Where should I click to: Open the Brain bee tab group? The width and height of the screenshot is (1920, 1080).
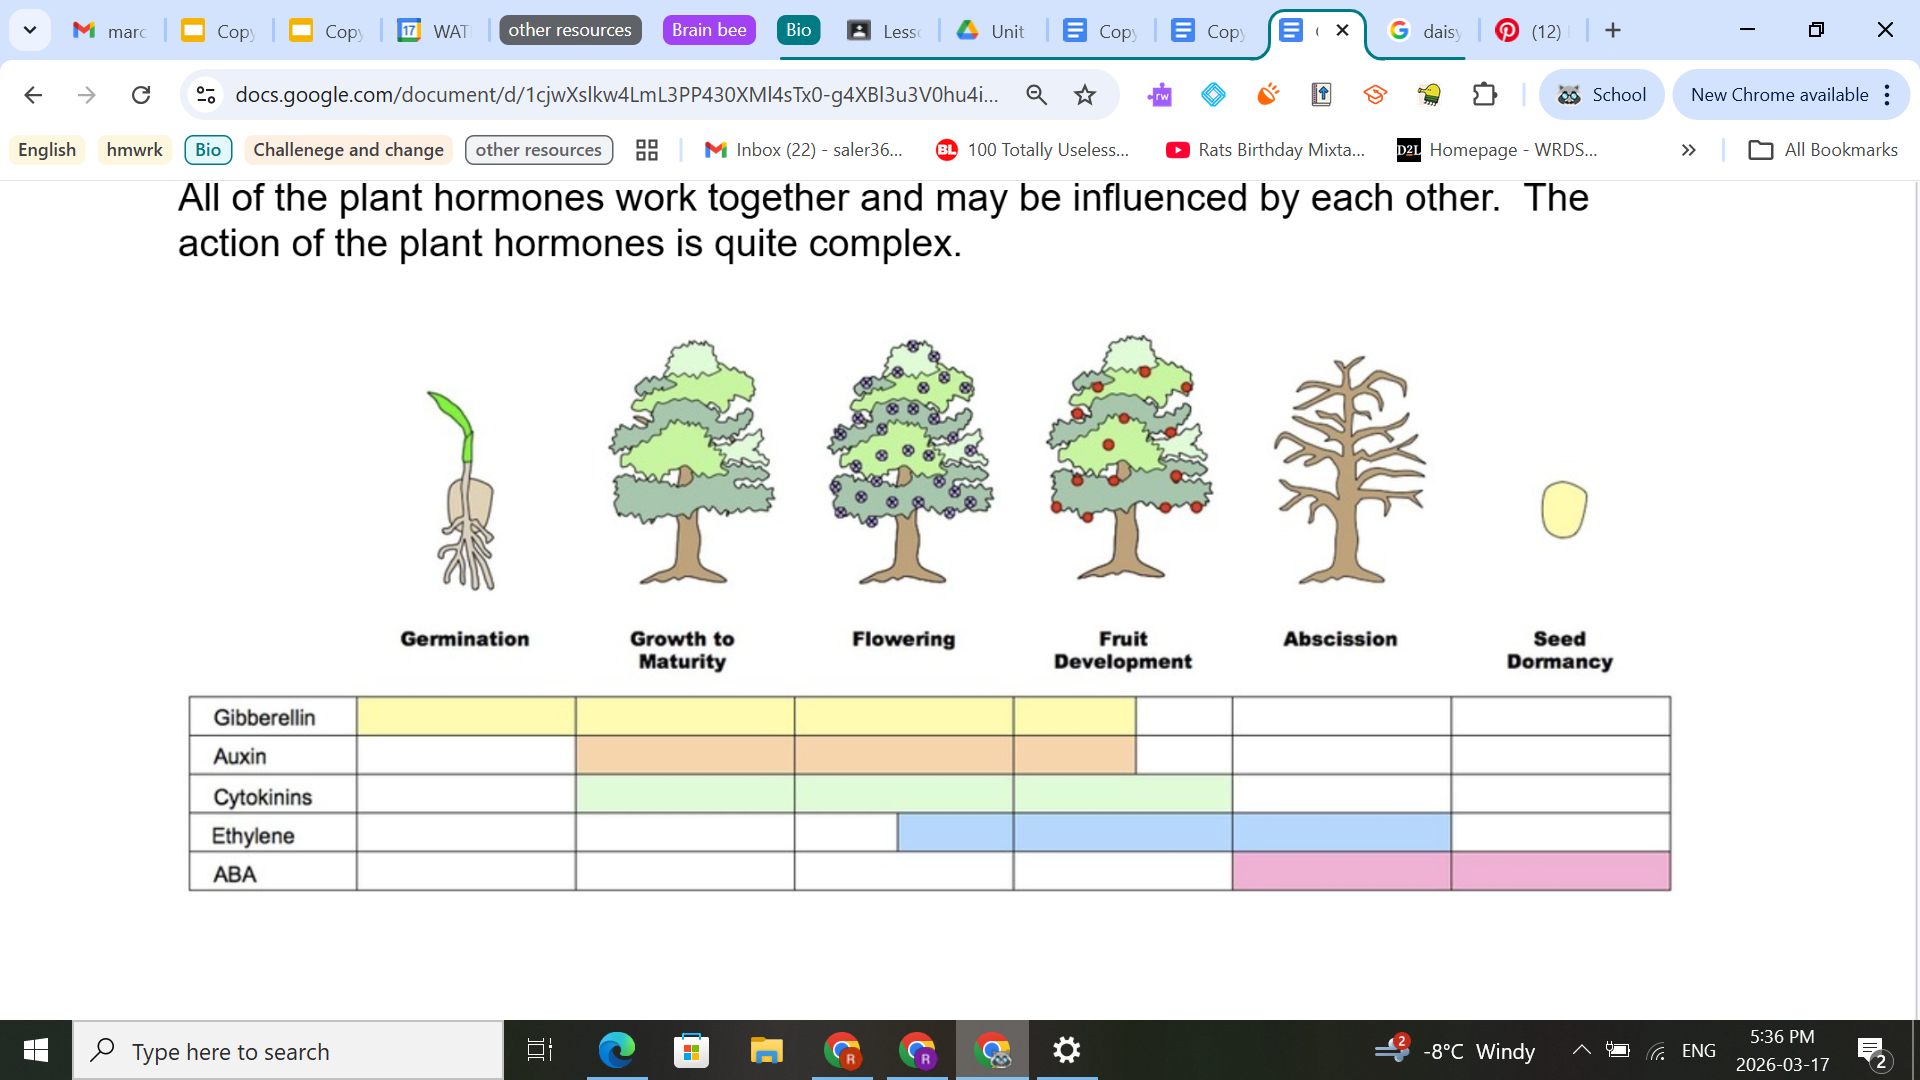(x=709, y=30)
